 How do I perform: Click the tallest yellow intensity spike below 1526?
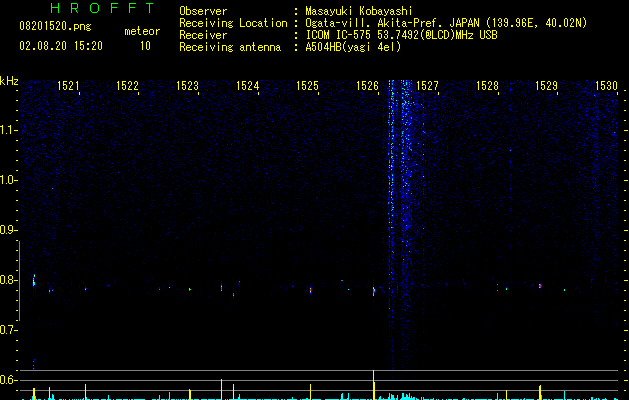click(x=373, y=385)
